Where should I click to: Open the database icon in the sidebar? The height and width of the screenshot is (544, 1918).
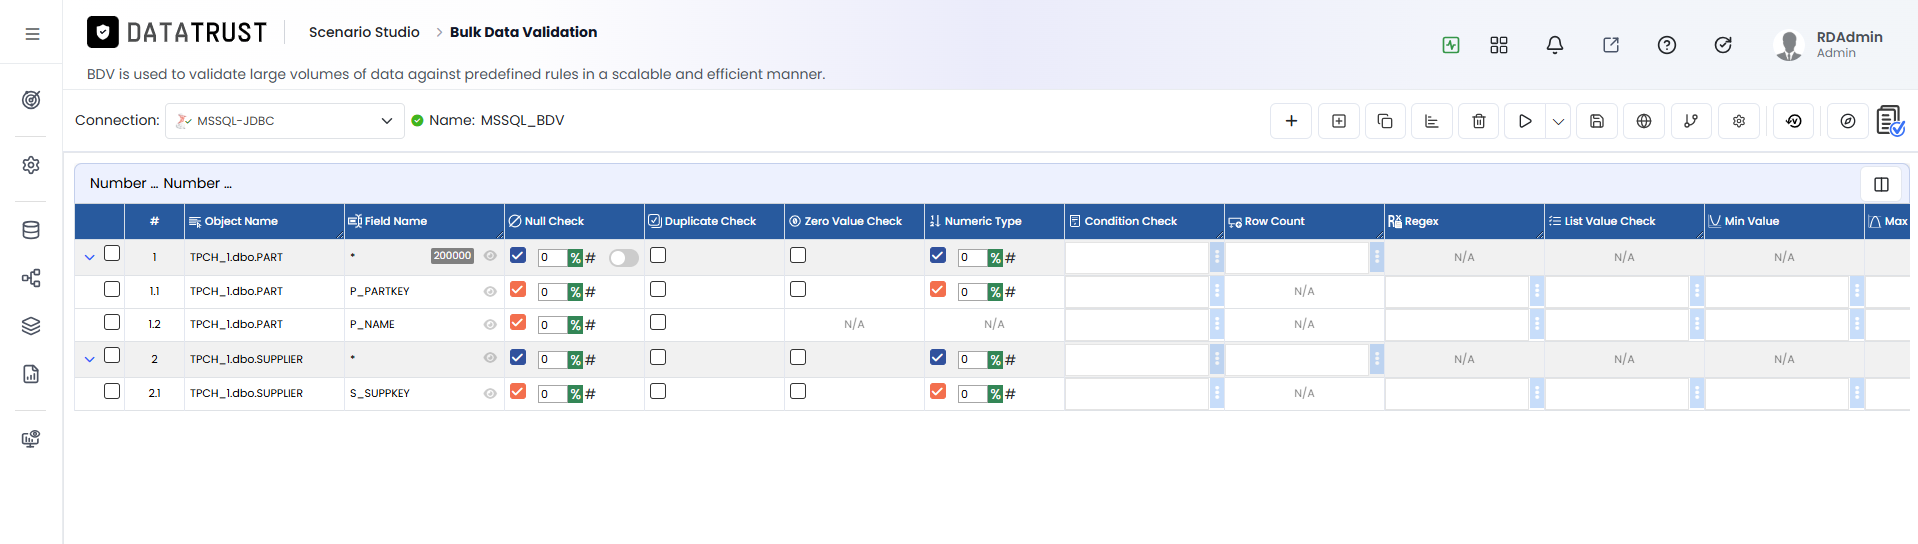coord(31,230)
